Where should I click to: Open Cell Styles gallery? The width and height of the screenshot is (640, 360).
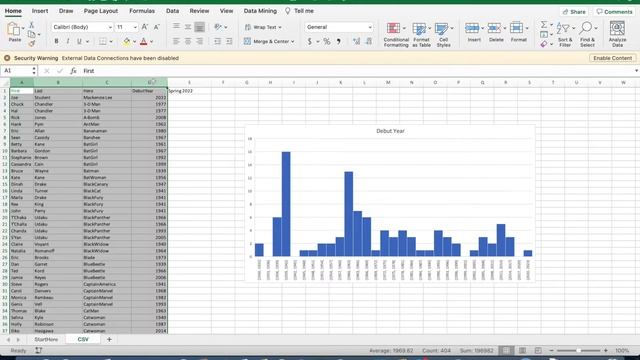pyautogui.click(x=443, y=34)
